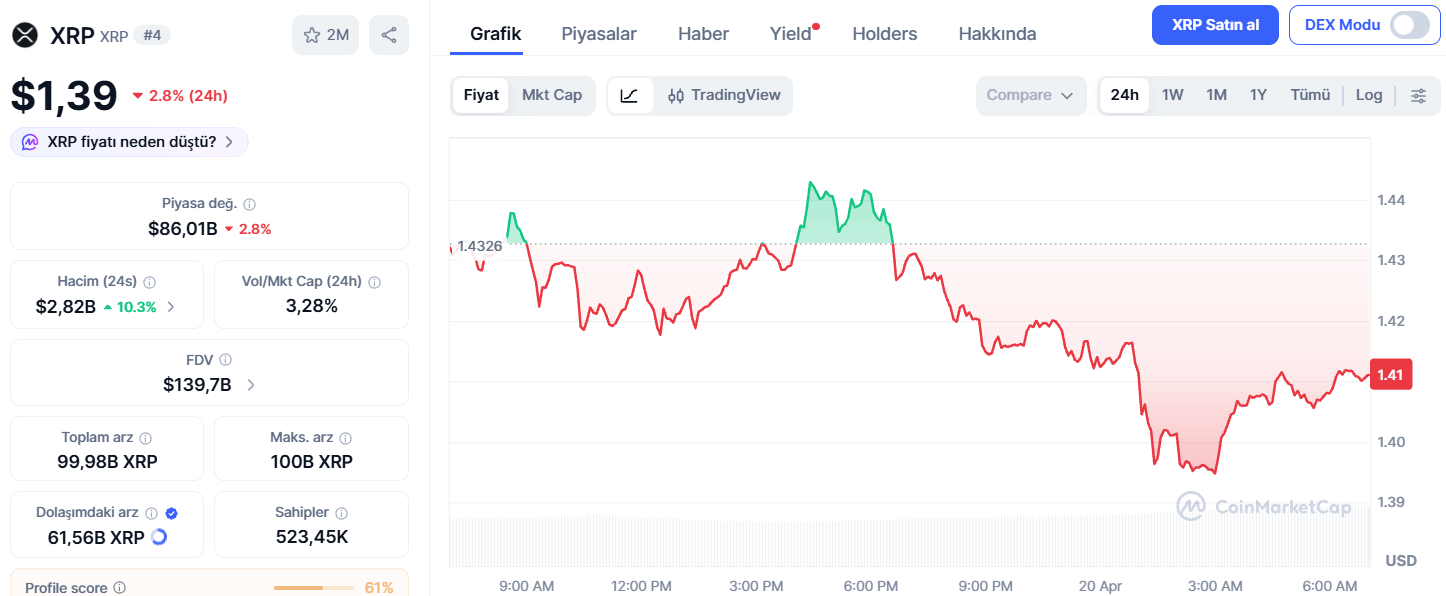Viewport: 1446px width, 596px height.
Task: Enable Log scale on chart
Action: coord(1369,96)
